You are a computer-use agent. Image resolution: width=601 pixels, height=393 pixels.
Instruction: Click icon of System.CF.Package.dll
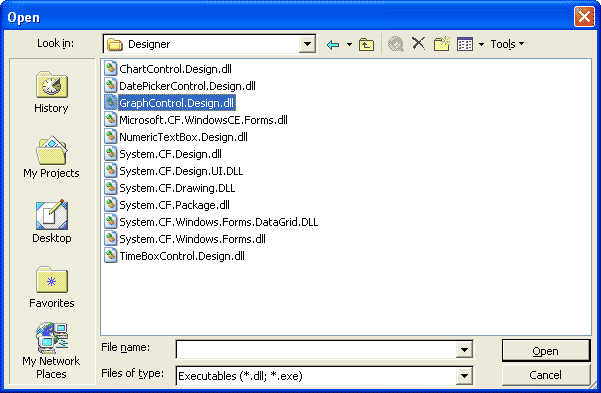point(111,205)
